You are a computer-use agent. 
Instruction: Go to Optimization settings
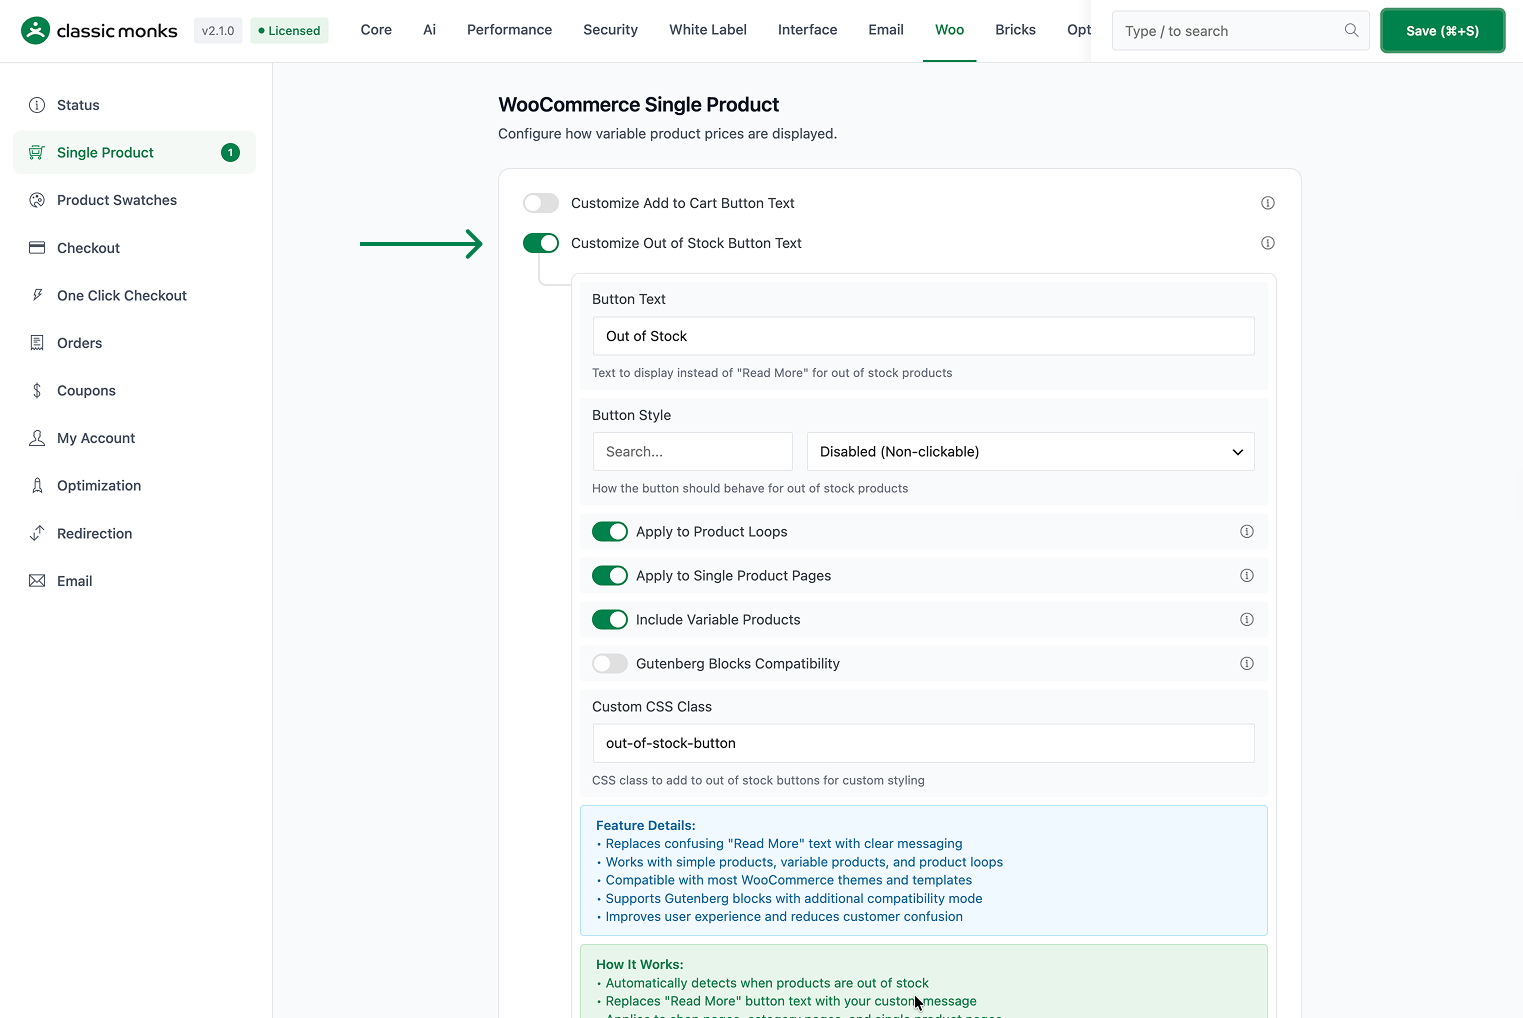(x=134, y=486)
